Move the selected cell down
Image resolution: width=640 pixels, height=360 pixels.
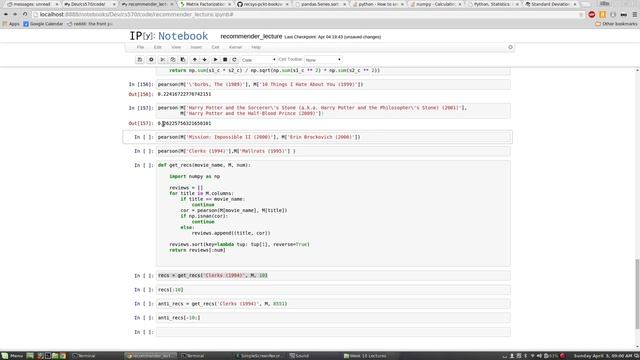point(204,60)
